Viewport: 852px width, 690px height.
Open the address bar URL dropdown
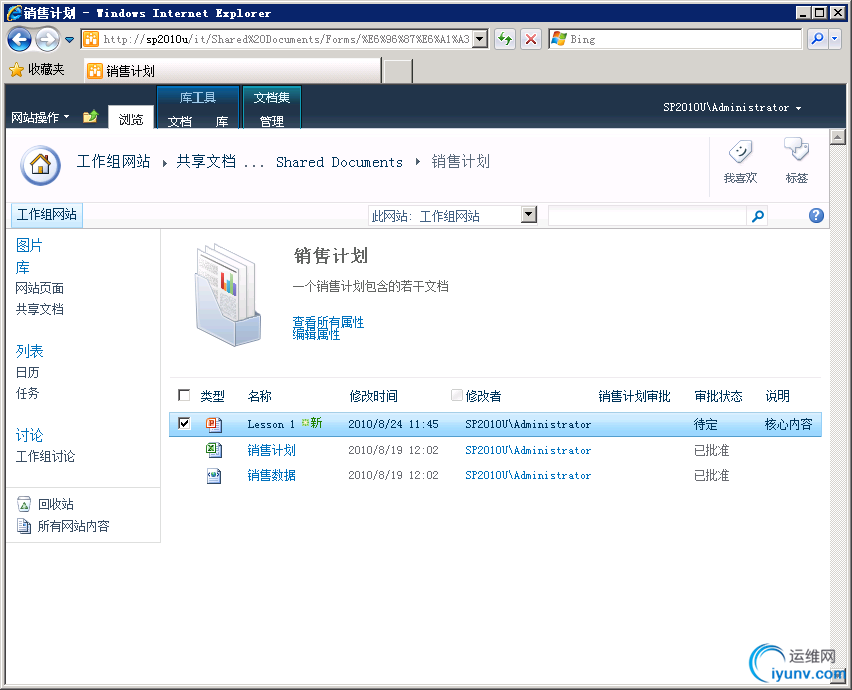click(x=480, y=39)
